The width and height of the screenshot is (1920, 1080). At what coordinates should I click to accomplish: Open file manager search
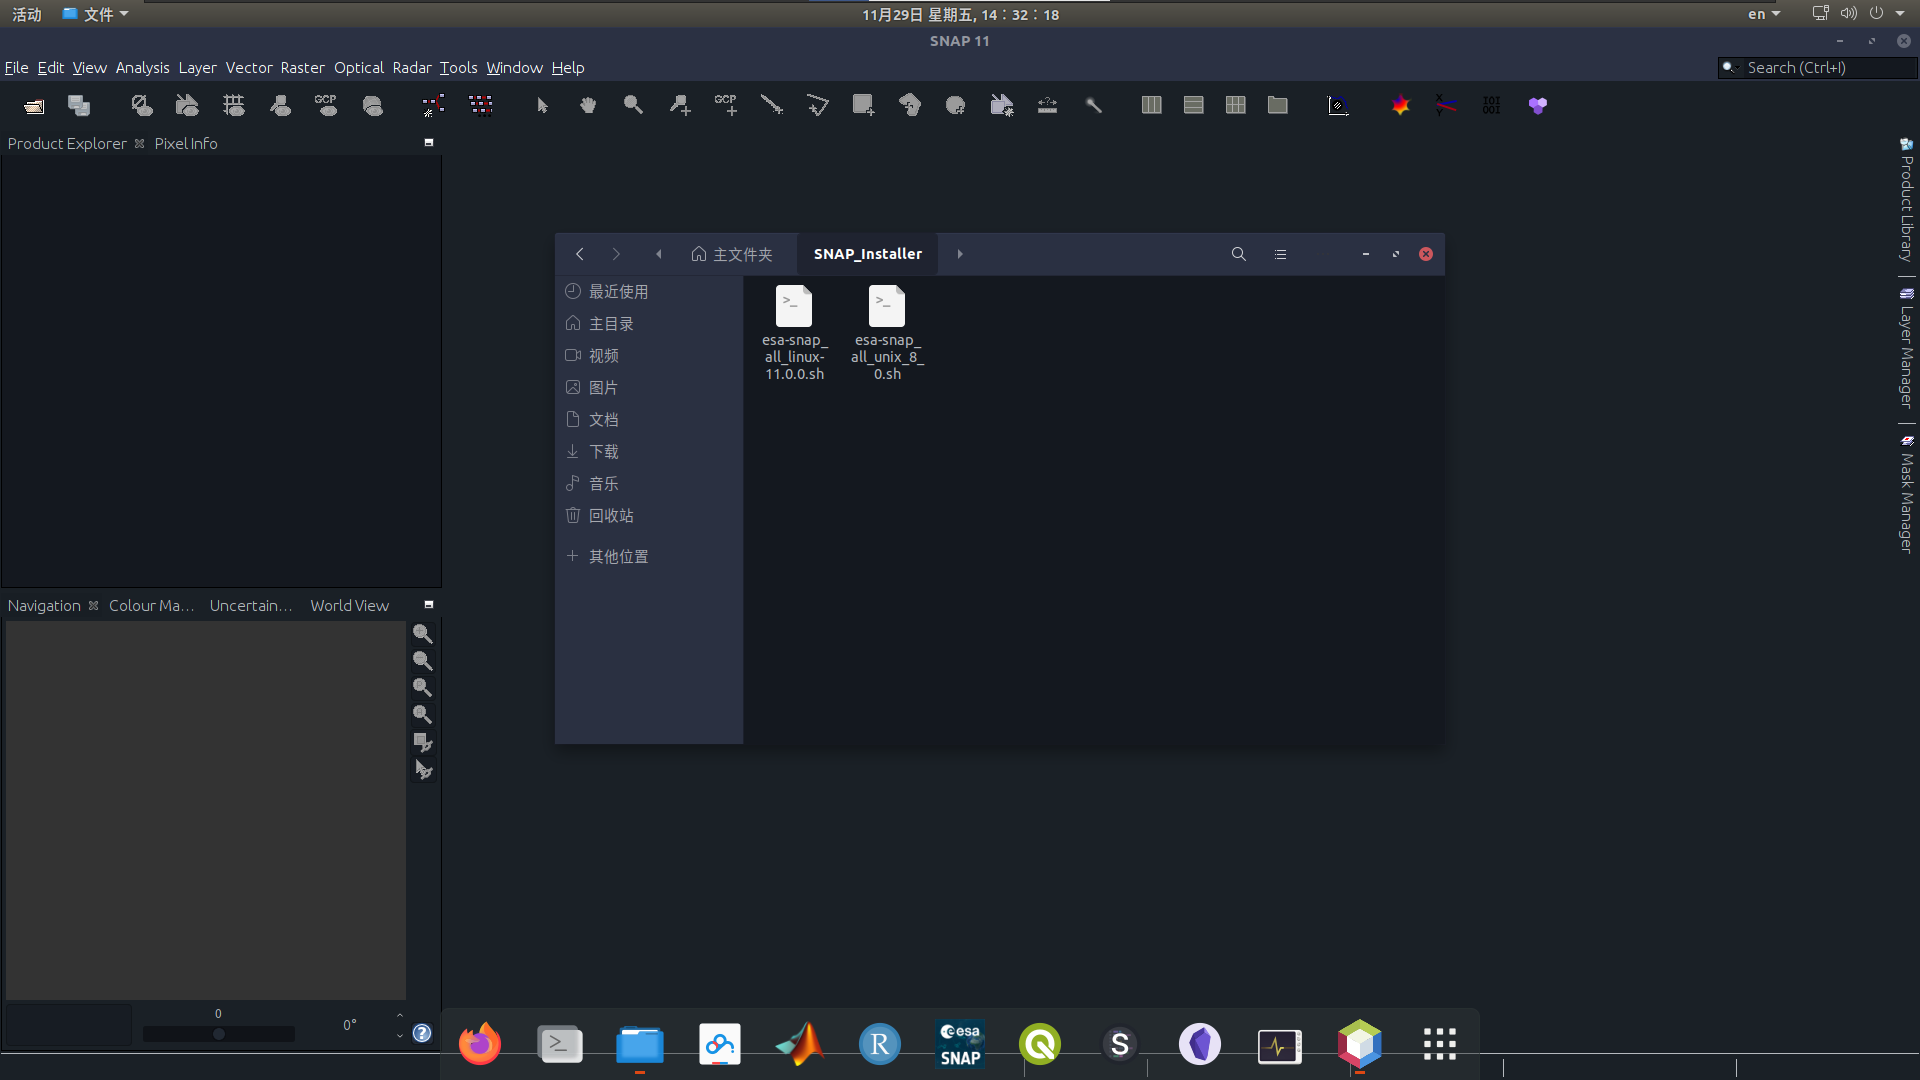click(x=1239, y=255)
